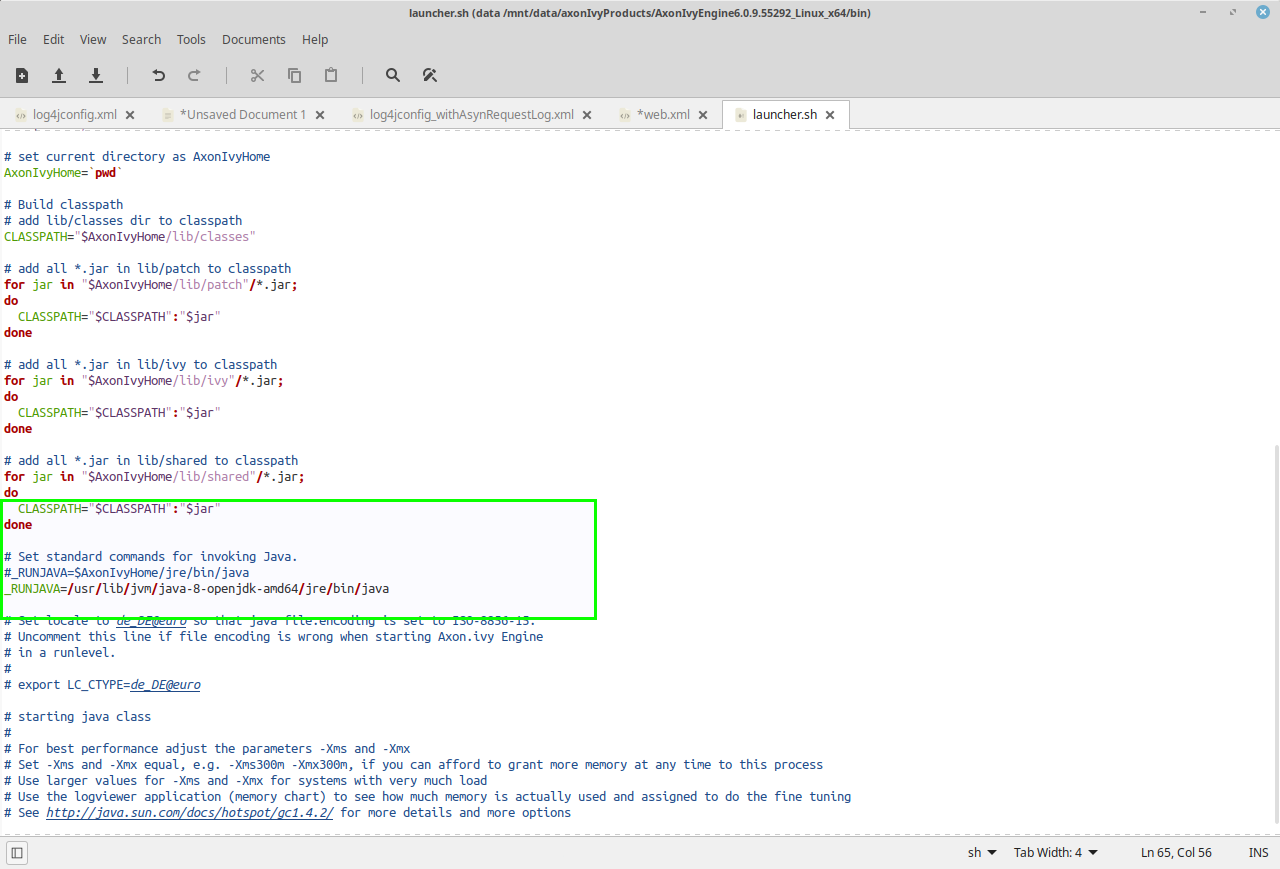This screenshot has height=869, width=1280.
Task: Toggle the side pane from status bar
Action: (x=17, y=853)
